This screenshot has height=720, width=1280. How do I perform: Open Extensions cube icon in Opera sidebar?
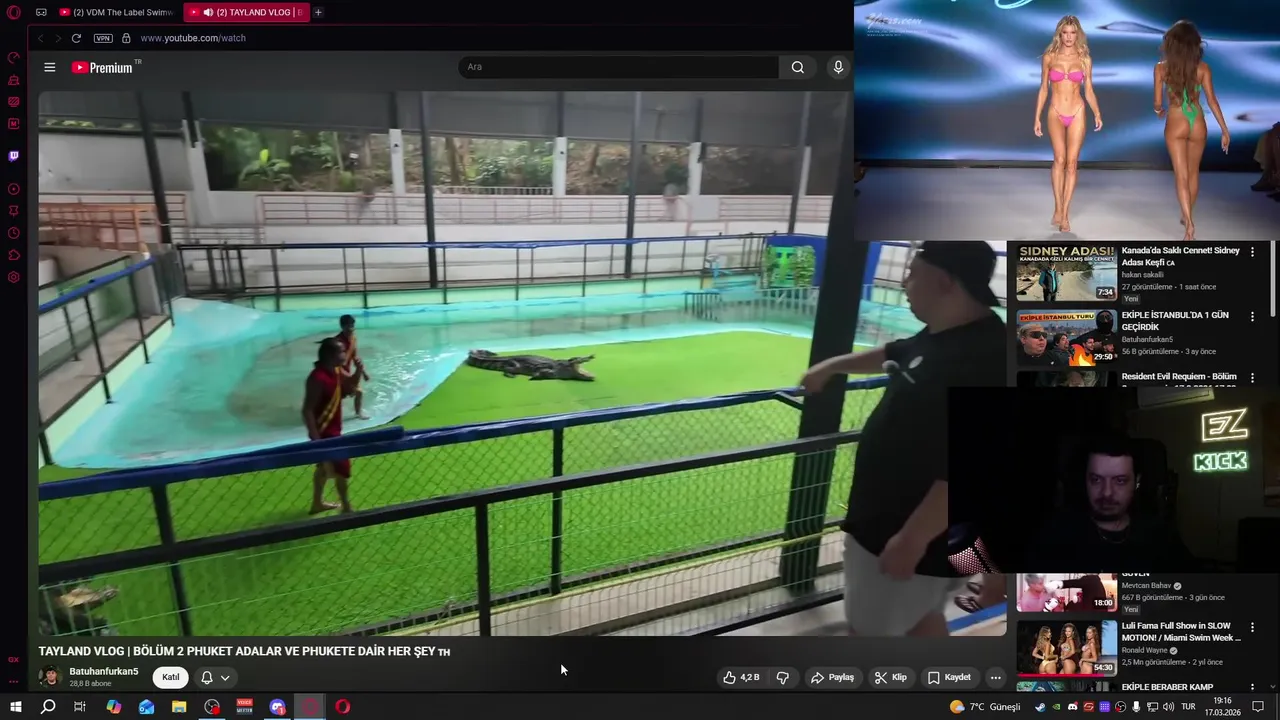[x=14, y=255]
